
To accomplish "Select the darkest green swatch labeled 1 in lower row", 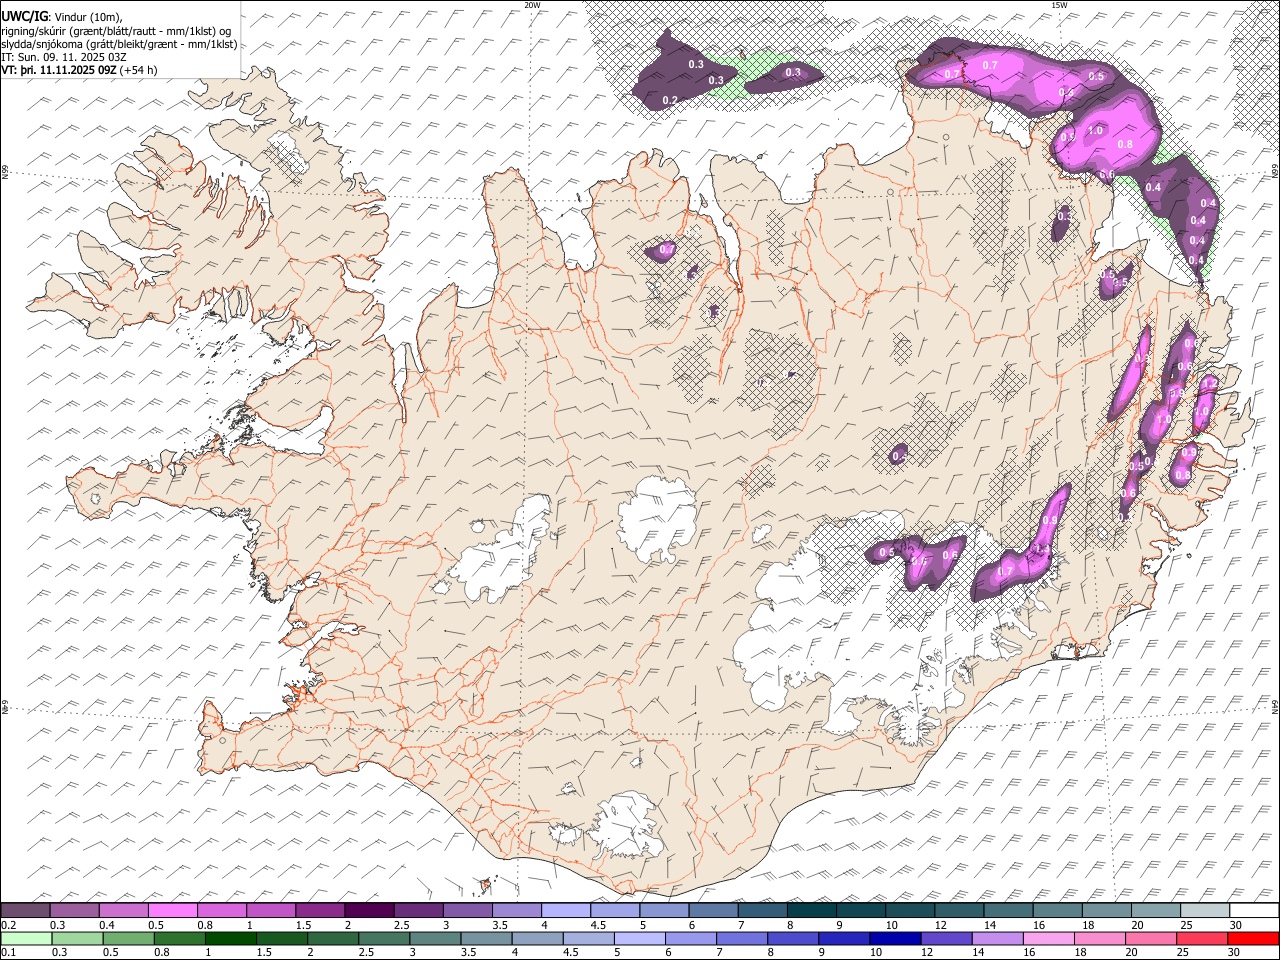I will click(x=230, y=939).
